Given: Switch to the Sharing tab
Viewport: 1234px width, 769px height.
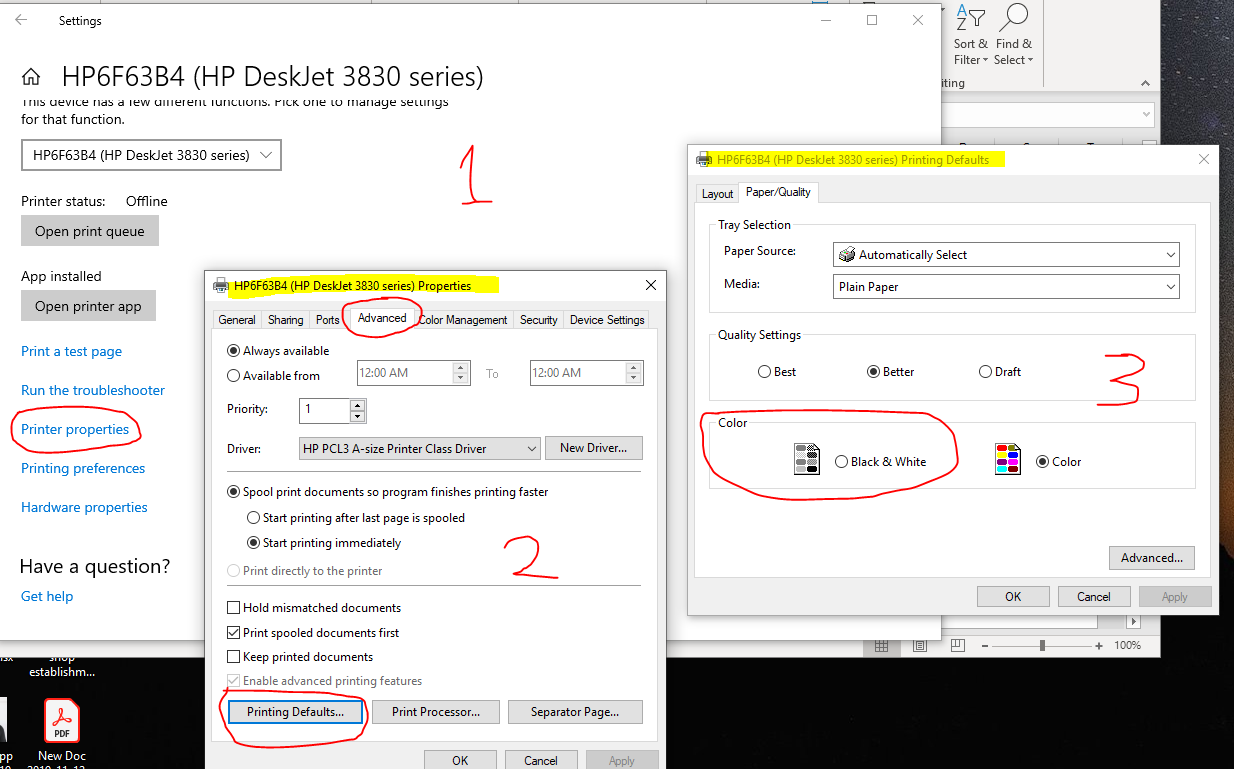Looking at the screenshot, I should [x=285, y=320].
